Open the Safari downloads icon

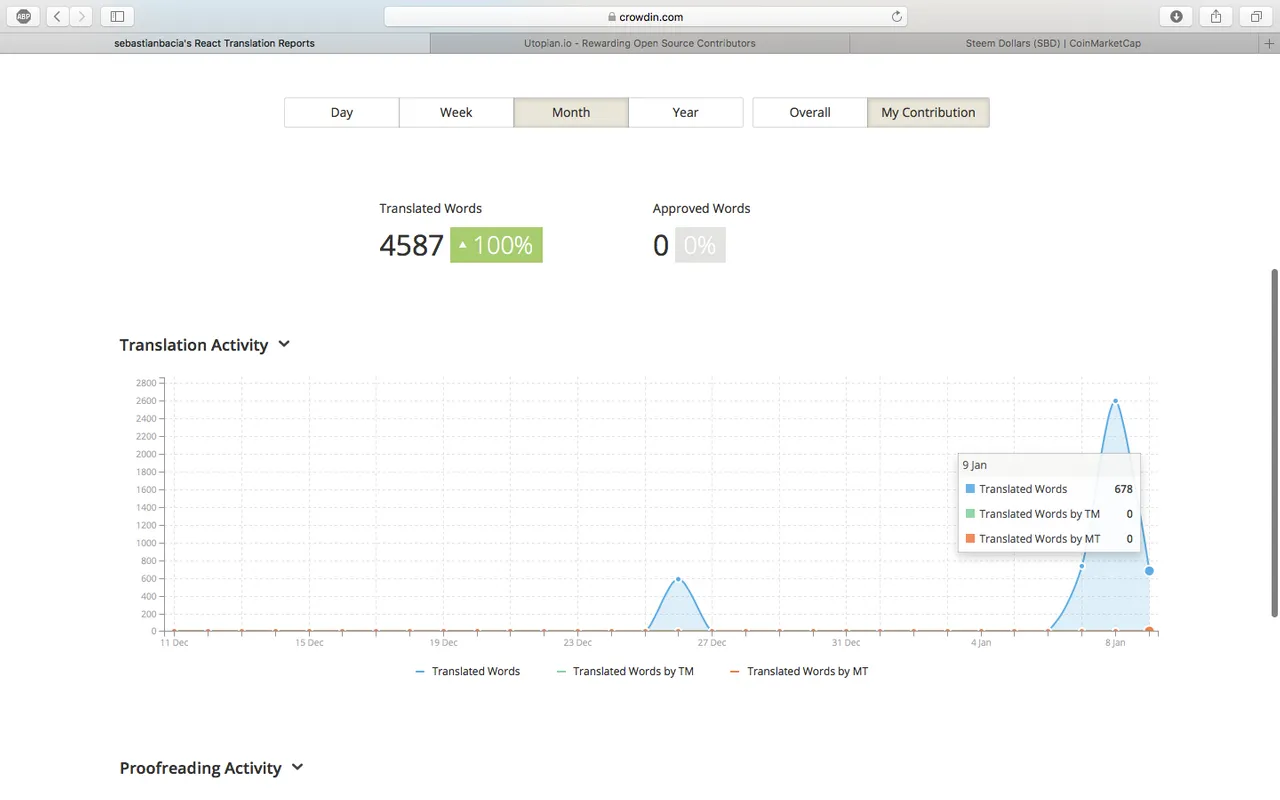coord(1176,16)
